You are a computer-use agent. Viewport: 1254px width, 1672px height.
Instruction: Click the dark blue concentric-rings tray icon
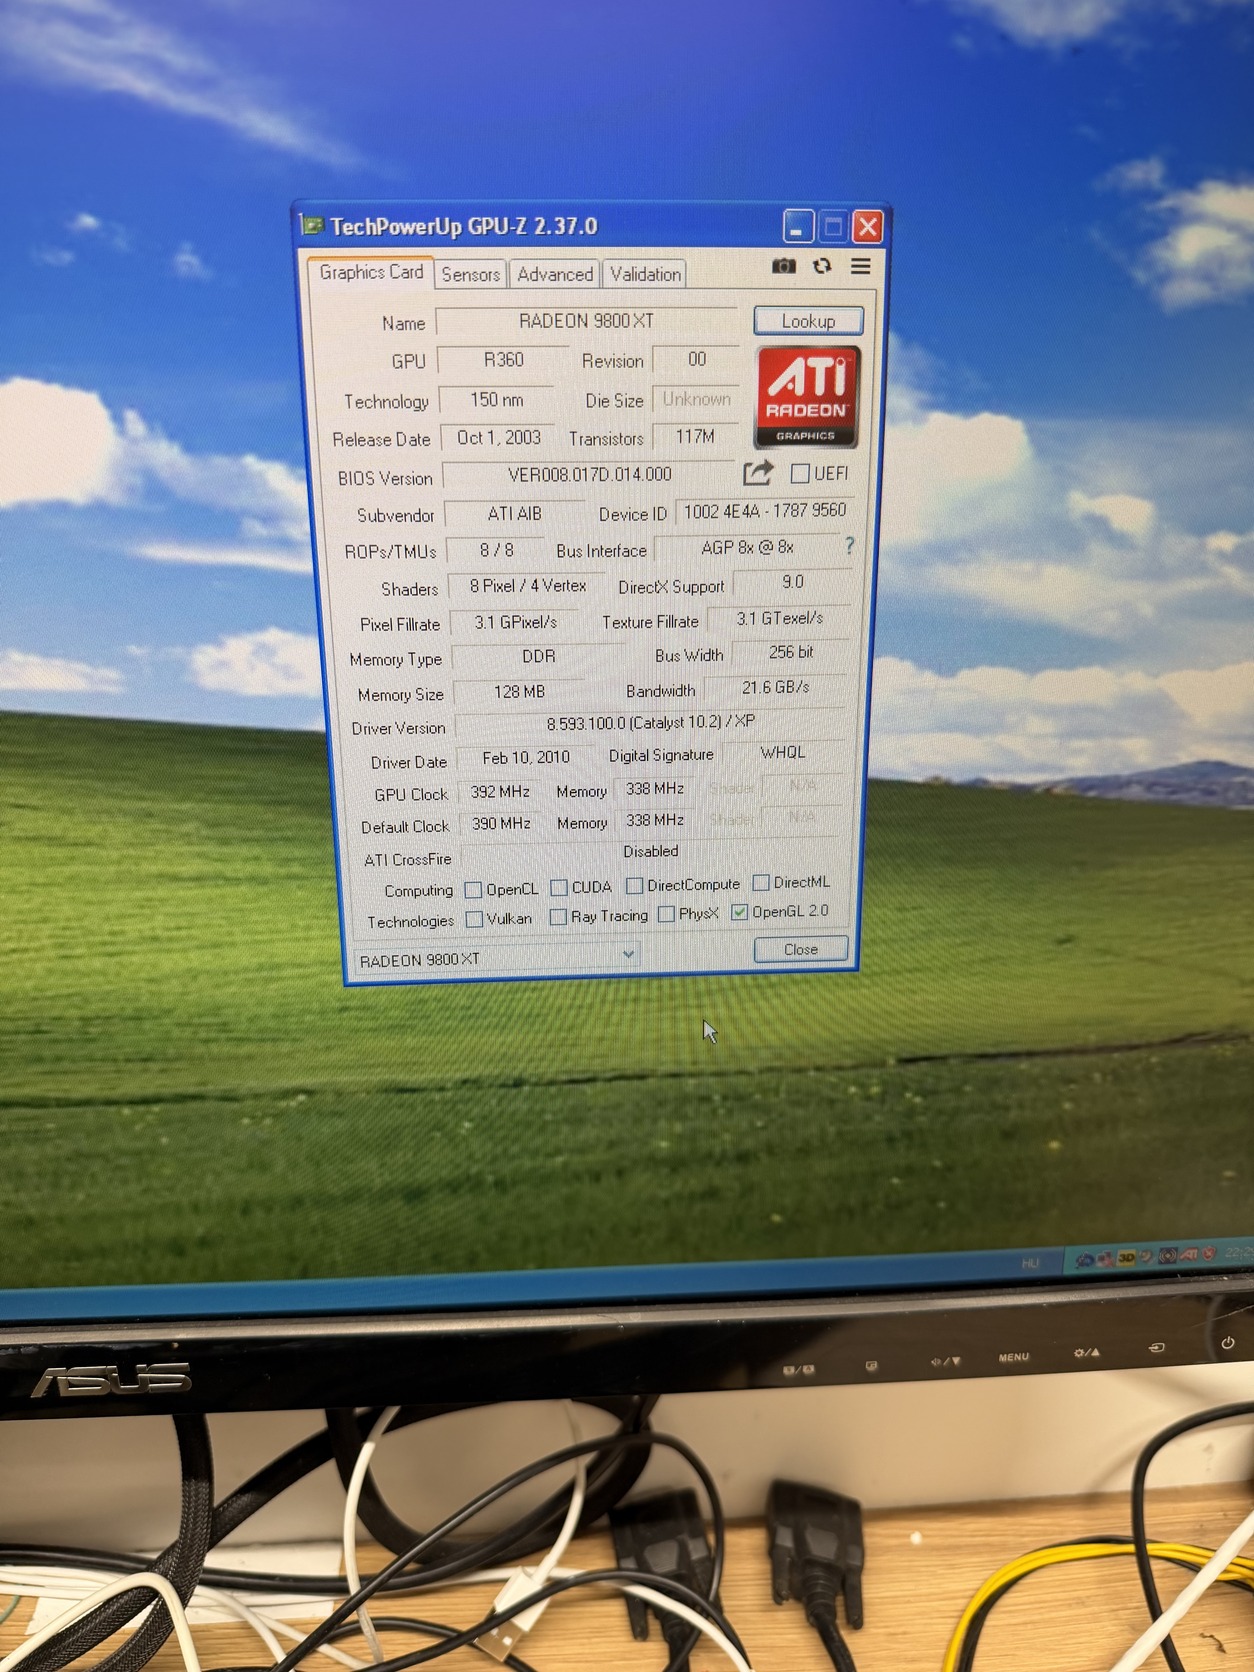[1167, 1255]
